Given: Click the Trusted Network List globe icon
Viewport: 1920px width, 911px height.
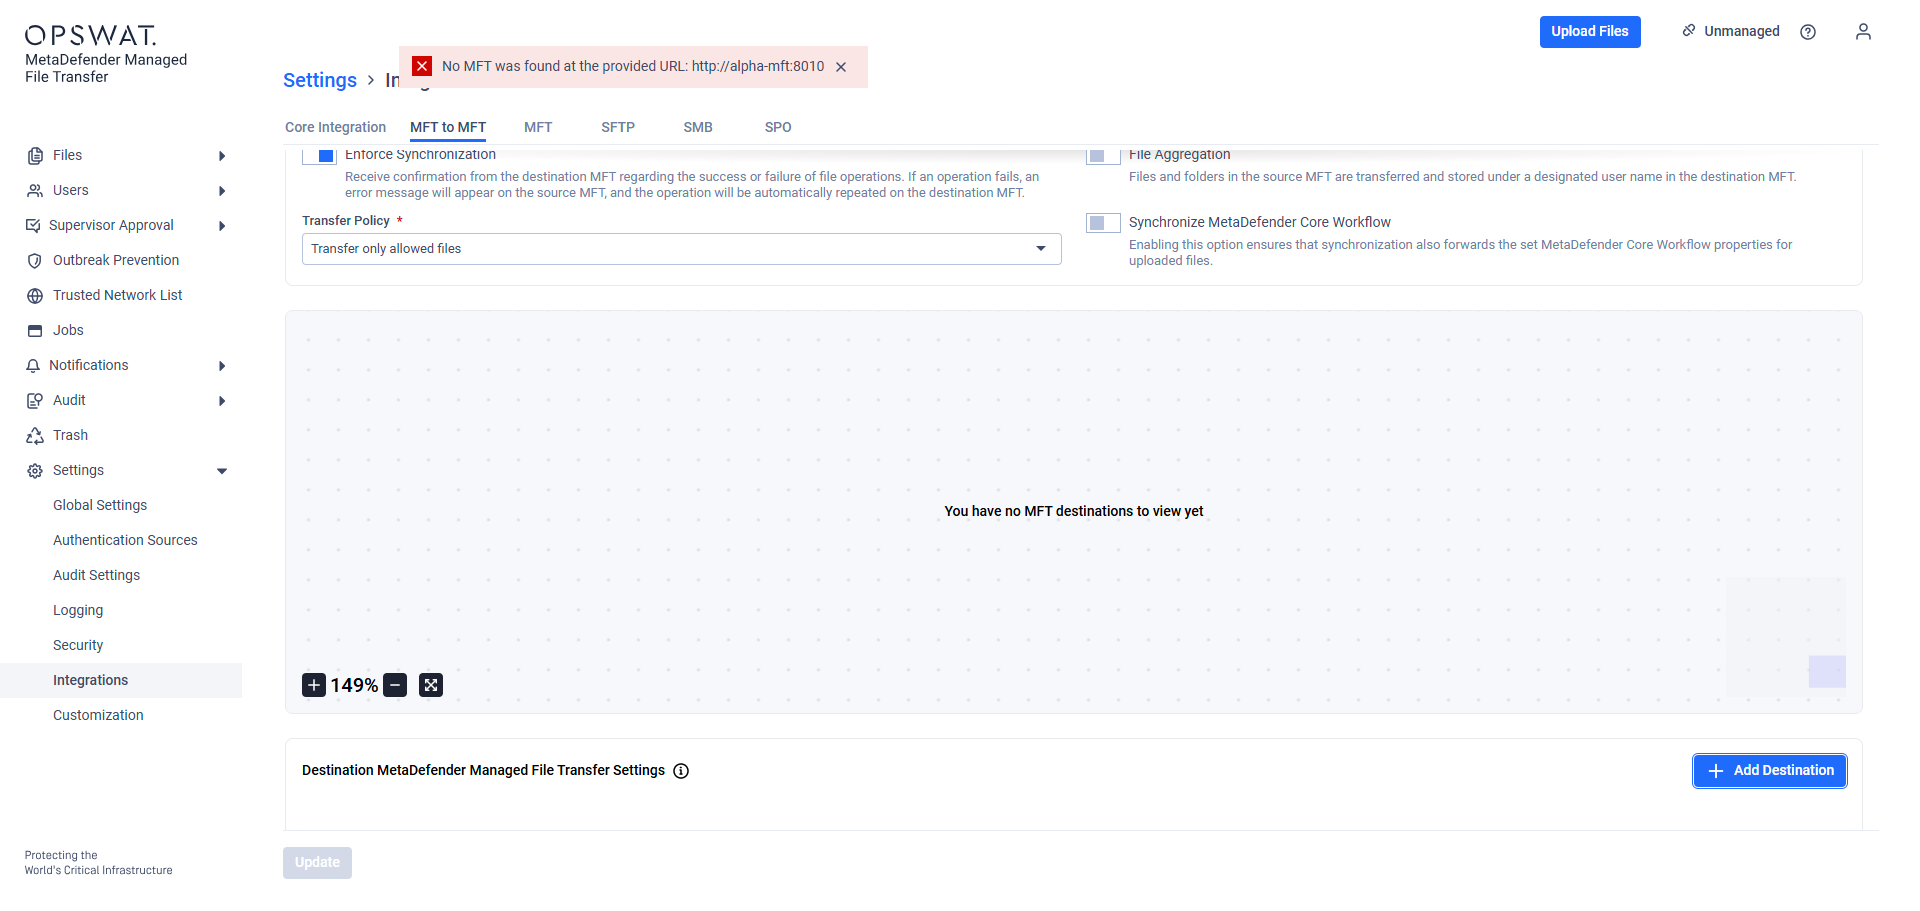Looking at the screenshot, I should pyautogui.click(x=35, y=296).
